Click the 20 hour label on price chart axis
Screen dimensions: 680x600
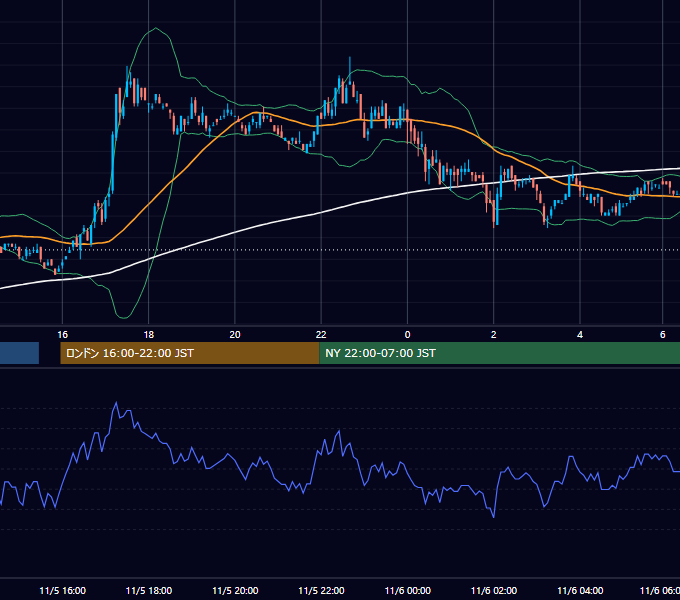[x=235, y=335]
